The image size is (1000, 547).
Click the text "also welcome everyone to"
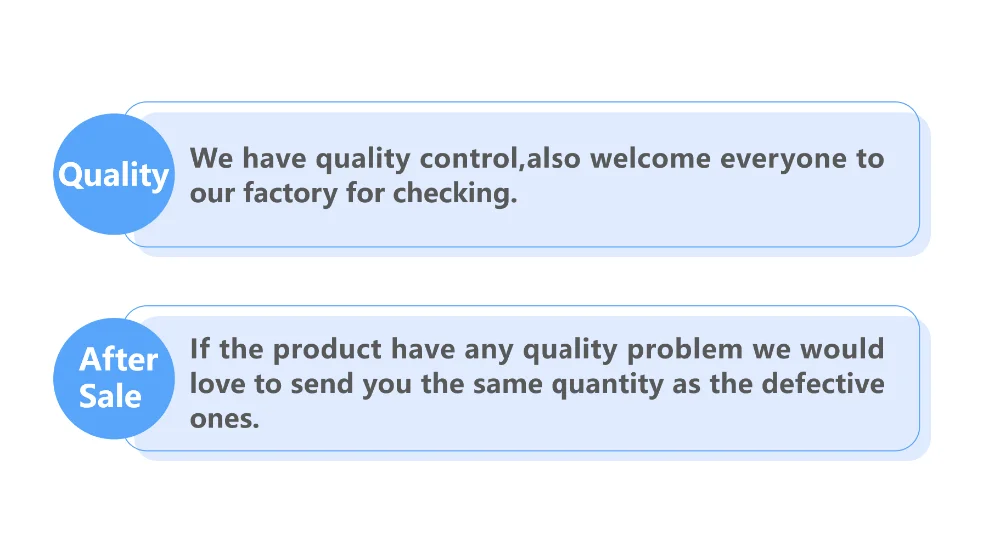click(706, 158)
